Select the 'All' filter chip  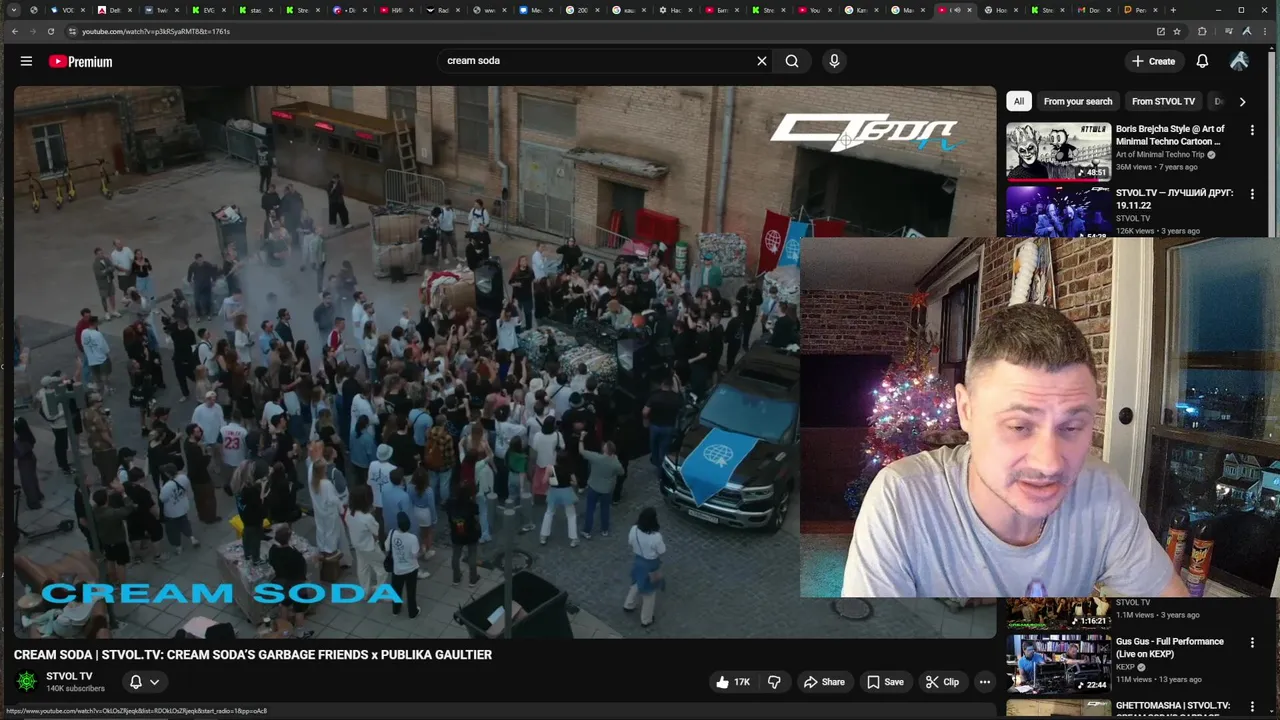coord(1018,101)
